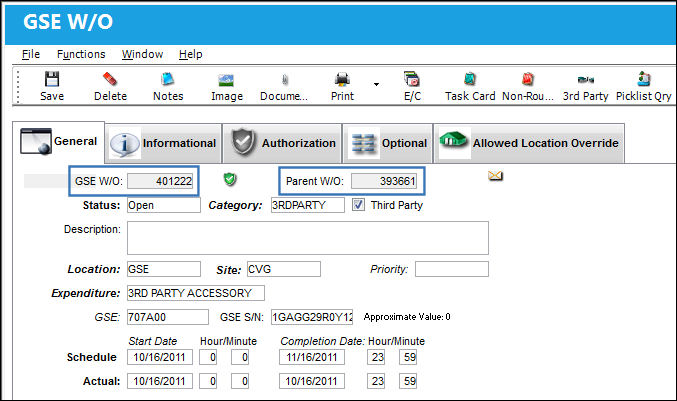Switch to the Optional tab

click(388, 143)
